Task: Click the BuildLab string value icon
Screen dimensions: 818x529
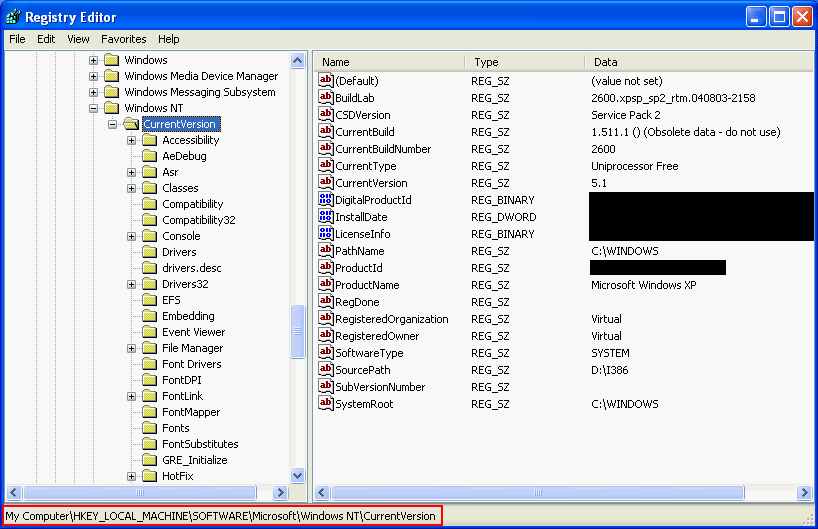Action: 326,98
